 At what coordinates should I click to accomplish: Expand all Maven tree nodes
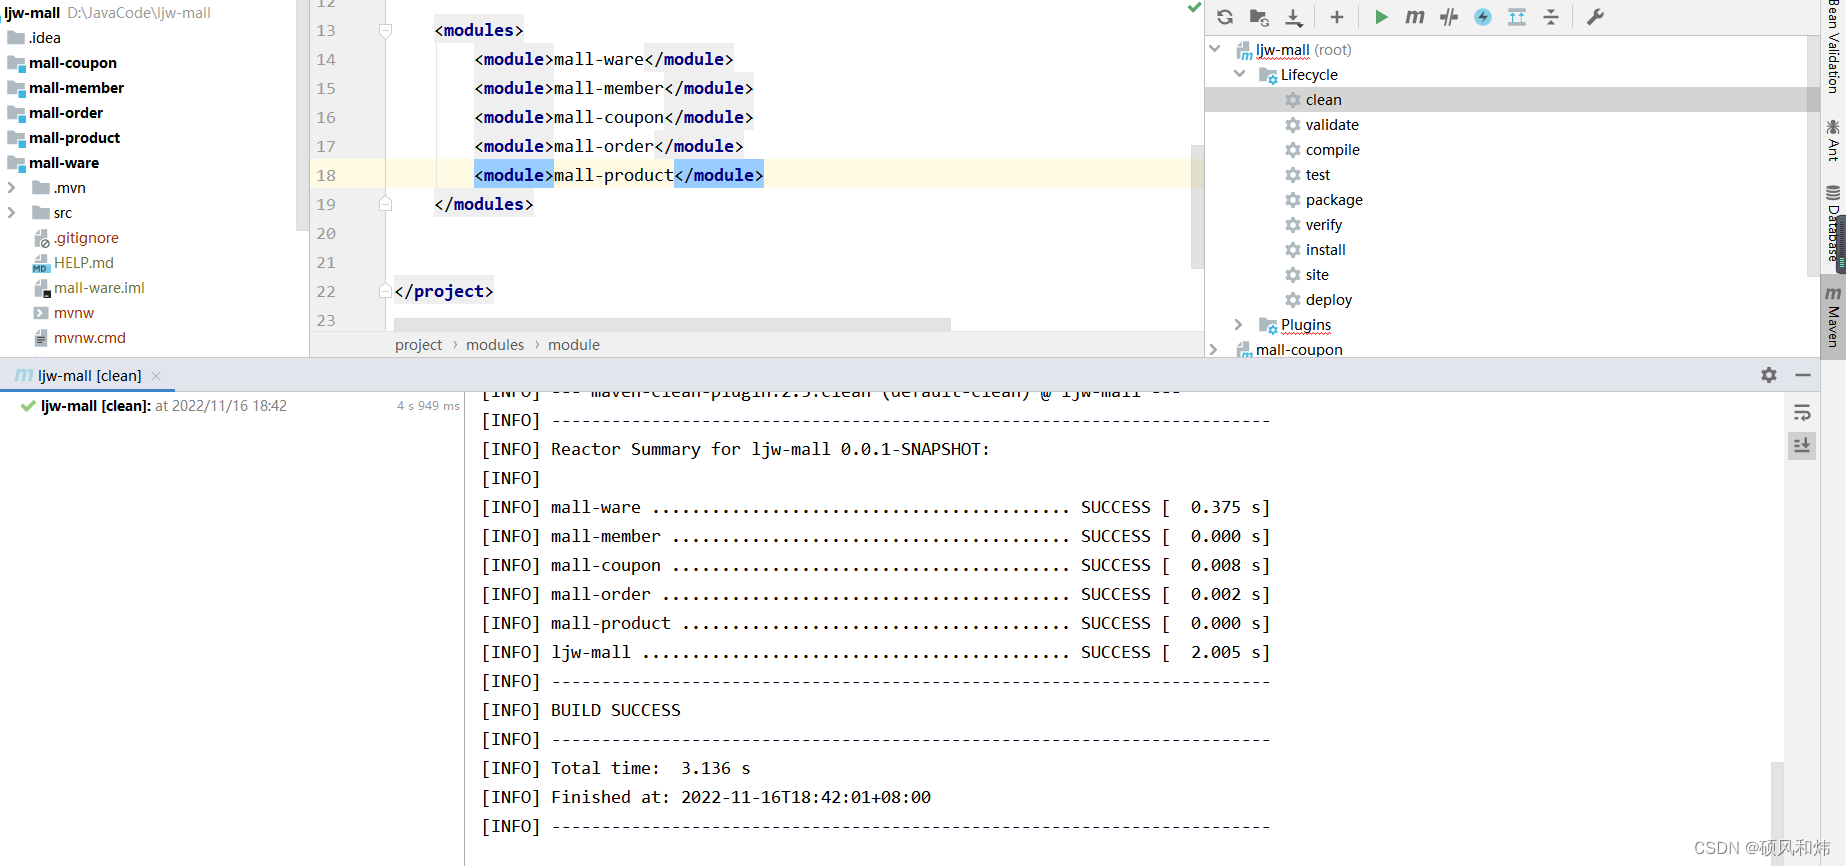(x=1517, y=17)
